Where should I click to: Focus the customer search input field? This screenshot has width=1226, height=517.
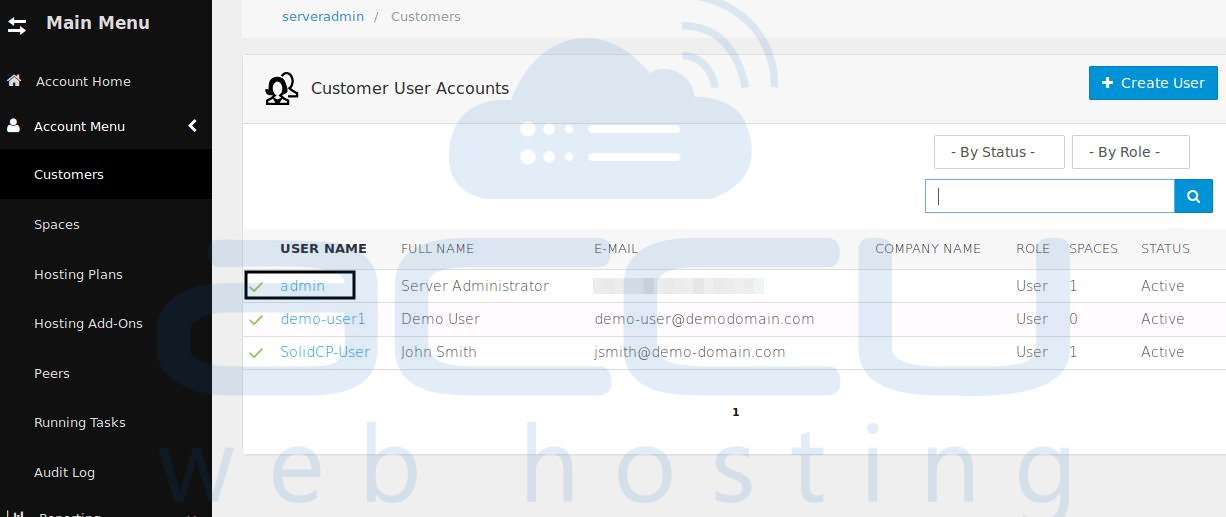(1049, 197)
